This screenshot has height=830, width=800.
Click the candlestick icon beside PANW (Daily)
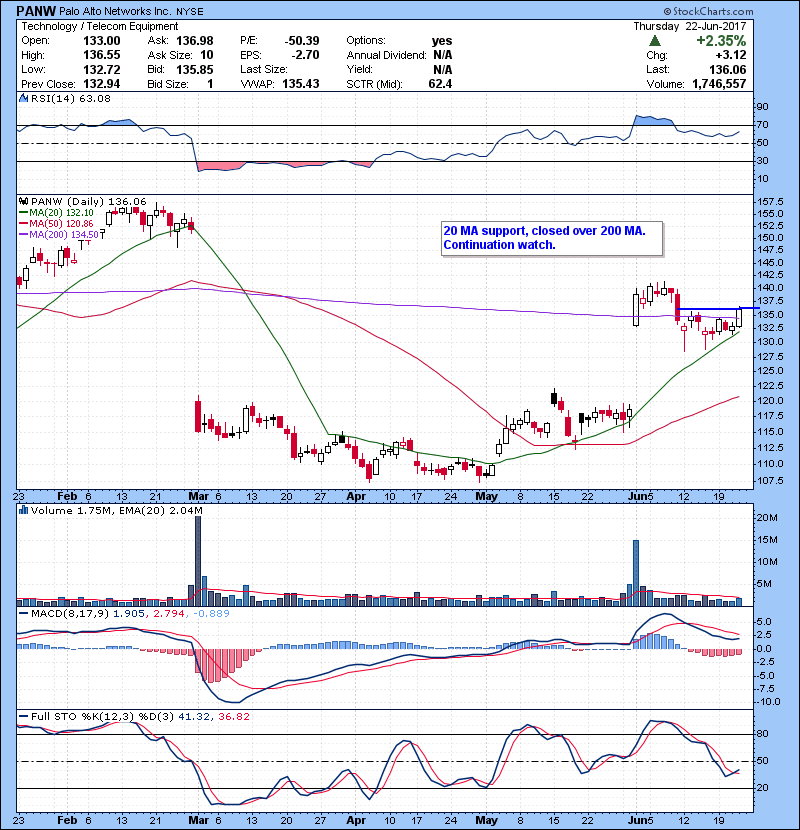coord(23,202)
